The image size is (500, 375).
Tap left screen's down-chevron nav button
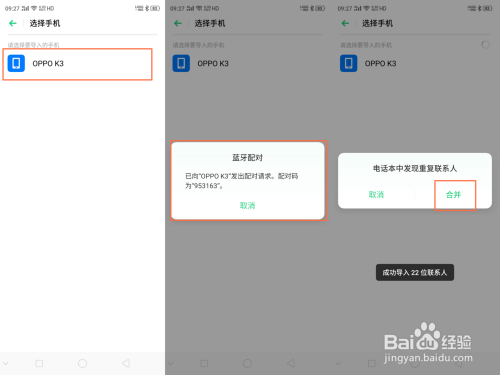(6, 363)
